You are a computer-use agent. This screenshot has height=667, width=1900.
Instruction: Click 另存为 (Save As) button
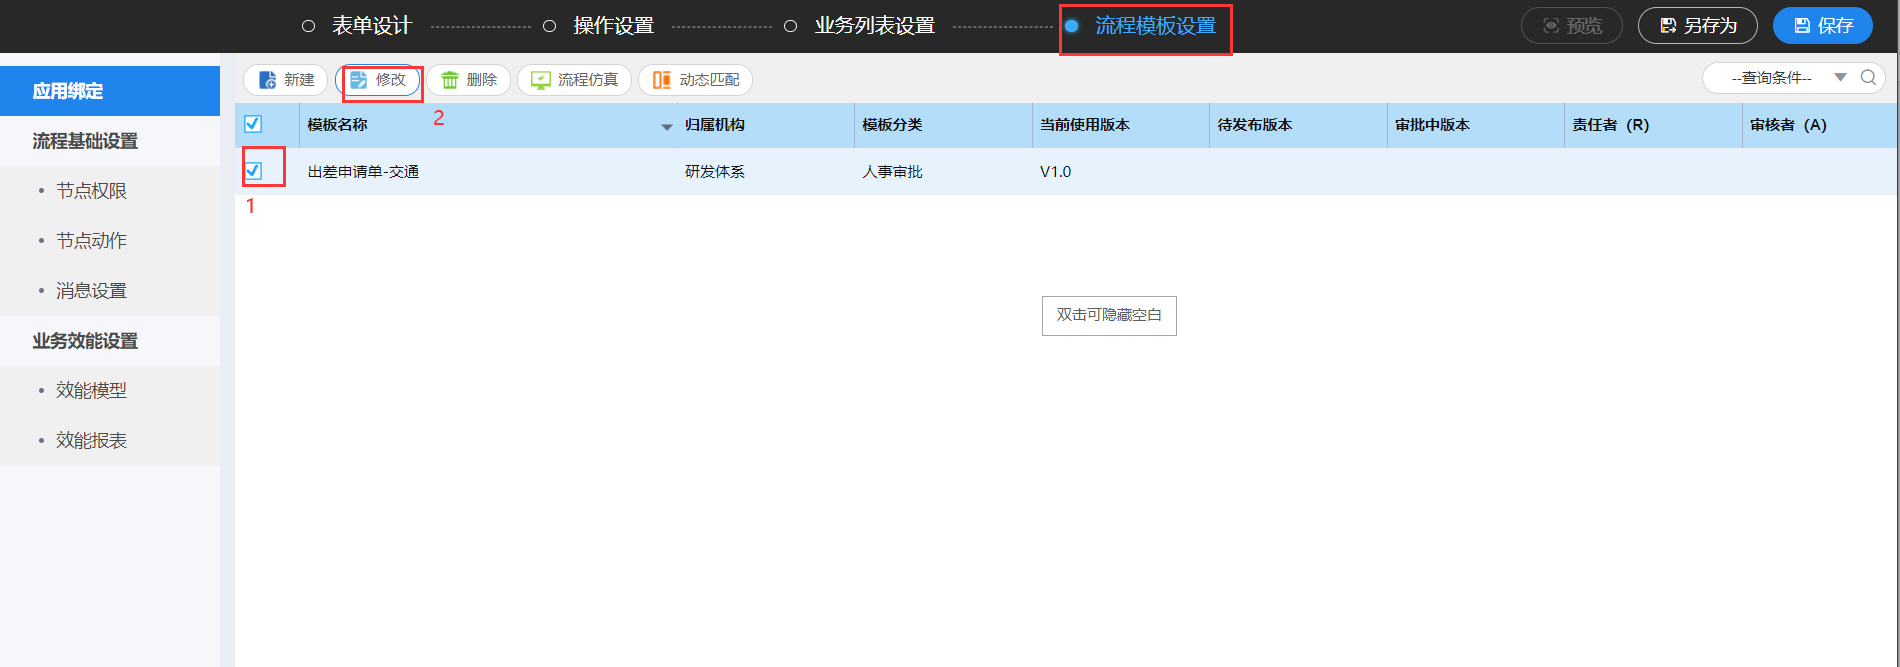click(x=1697, y=26)
